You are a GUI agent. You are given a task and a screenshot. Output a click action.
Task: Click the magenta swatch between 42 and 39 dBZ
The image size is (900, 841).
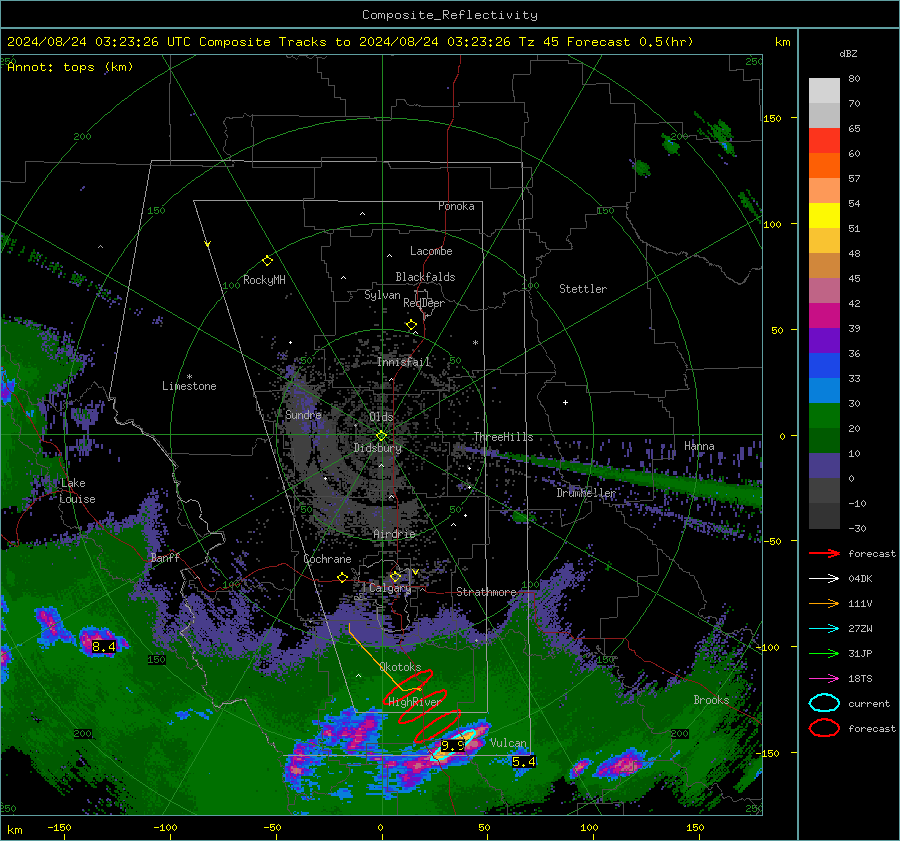[x=824, y=316]
